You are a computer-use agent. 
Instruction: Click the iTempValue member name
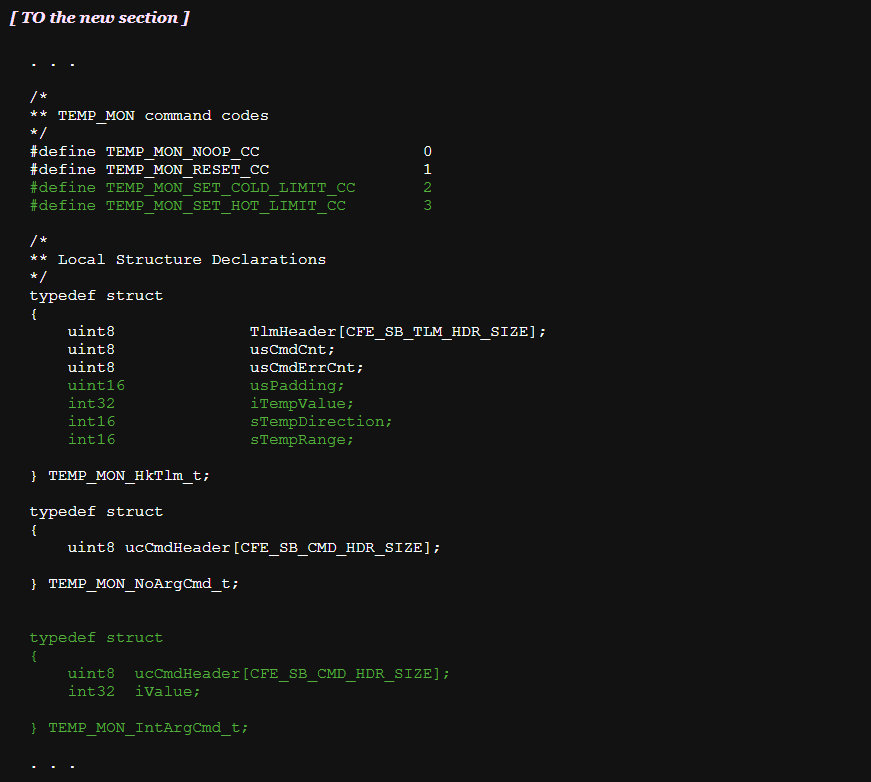click(x=301, y=403)
